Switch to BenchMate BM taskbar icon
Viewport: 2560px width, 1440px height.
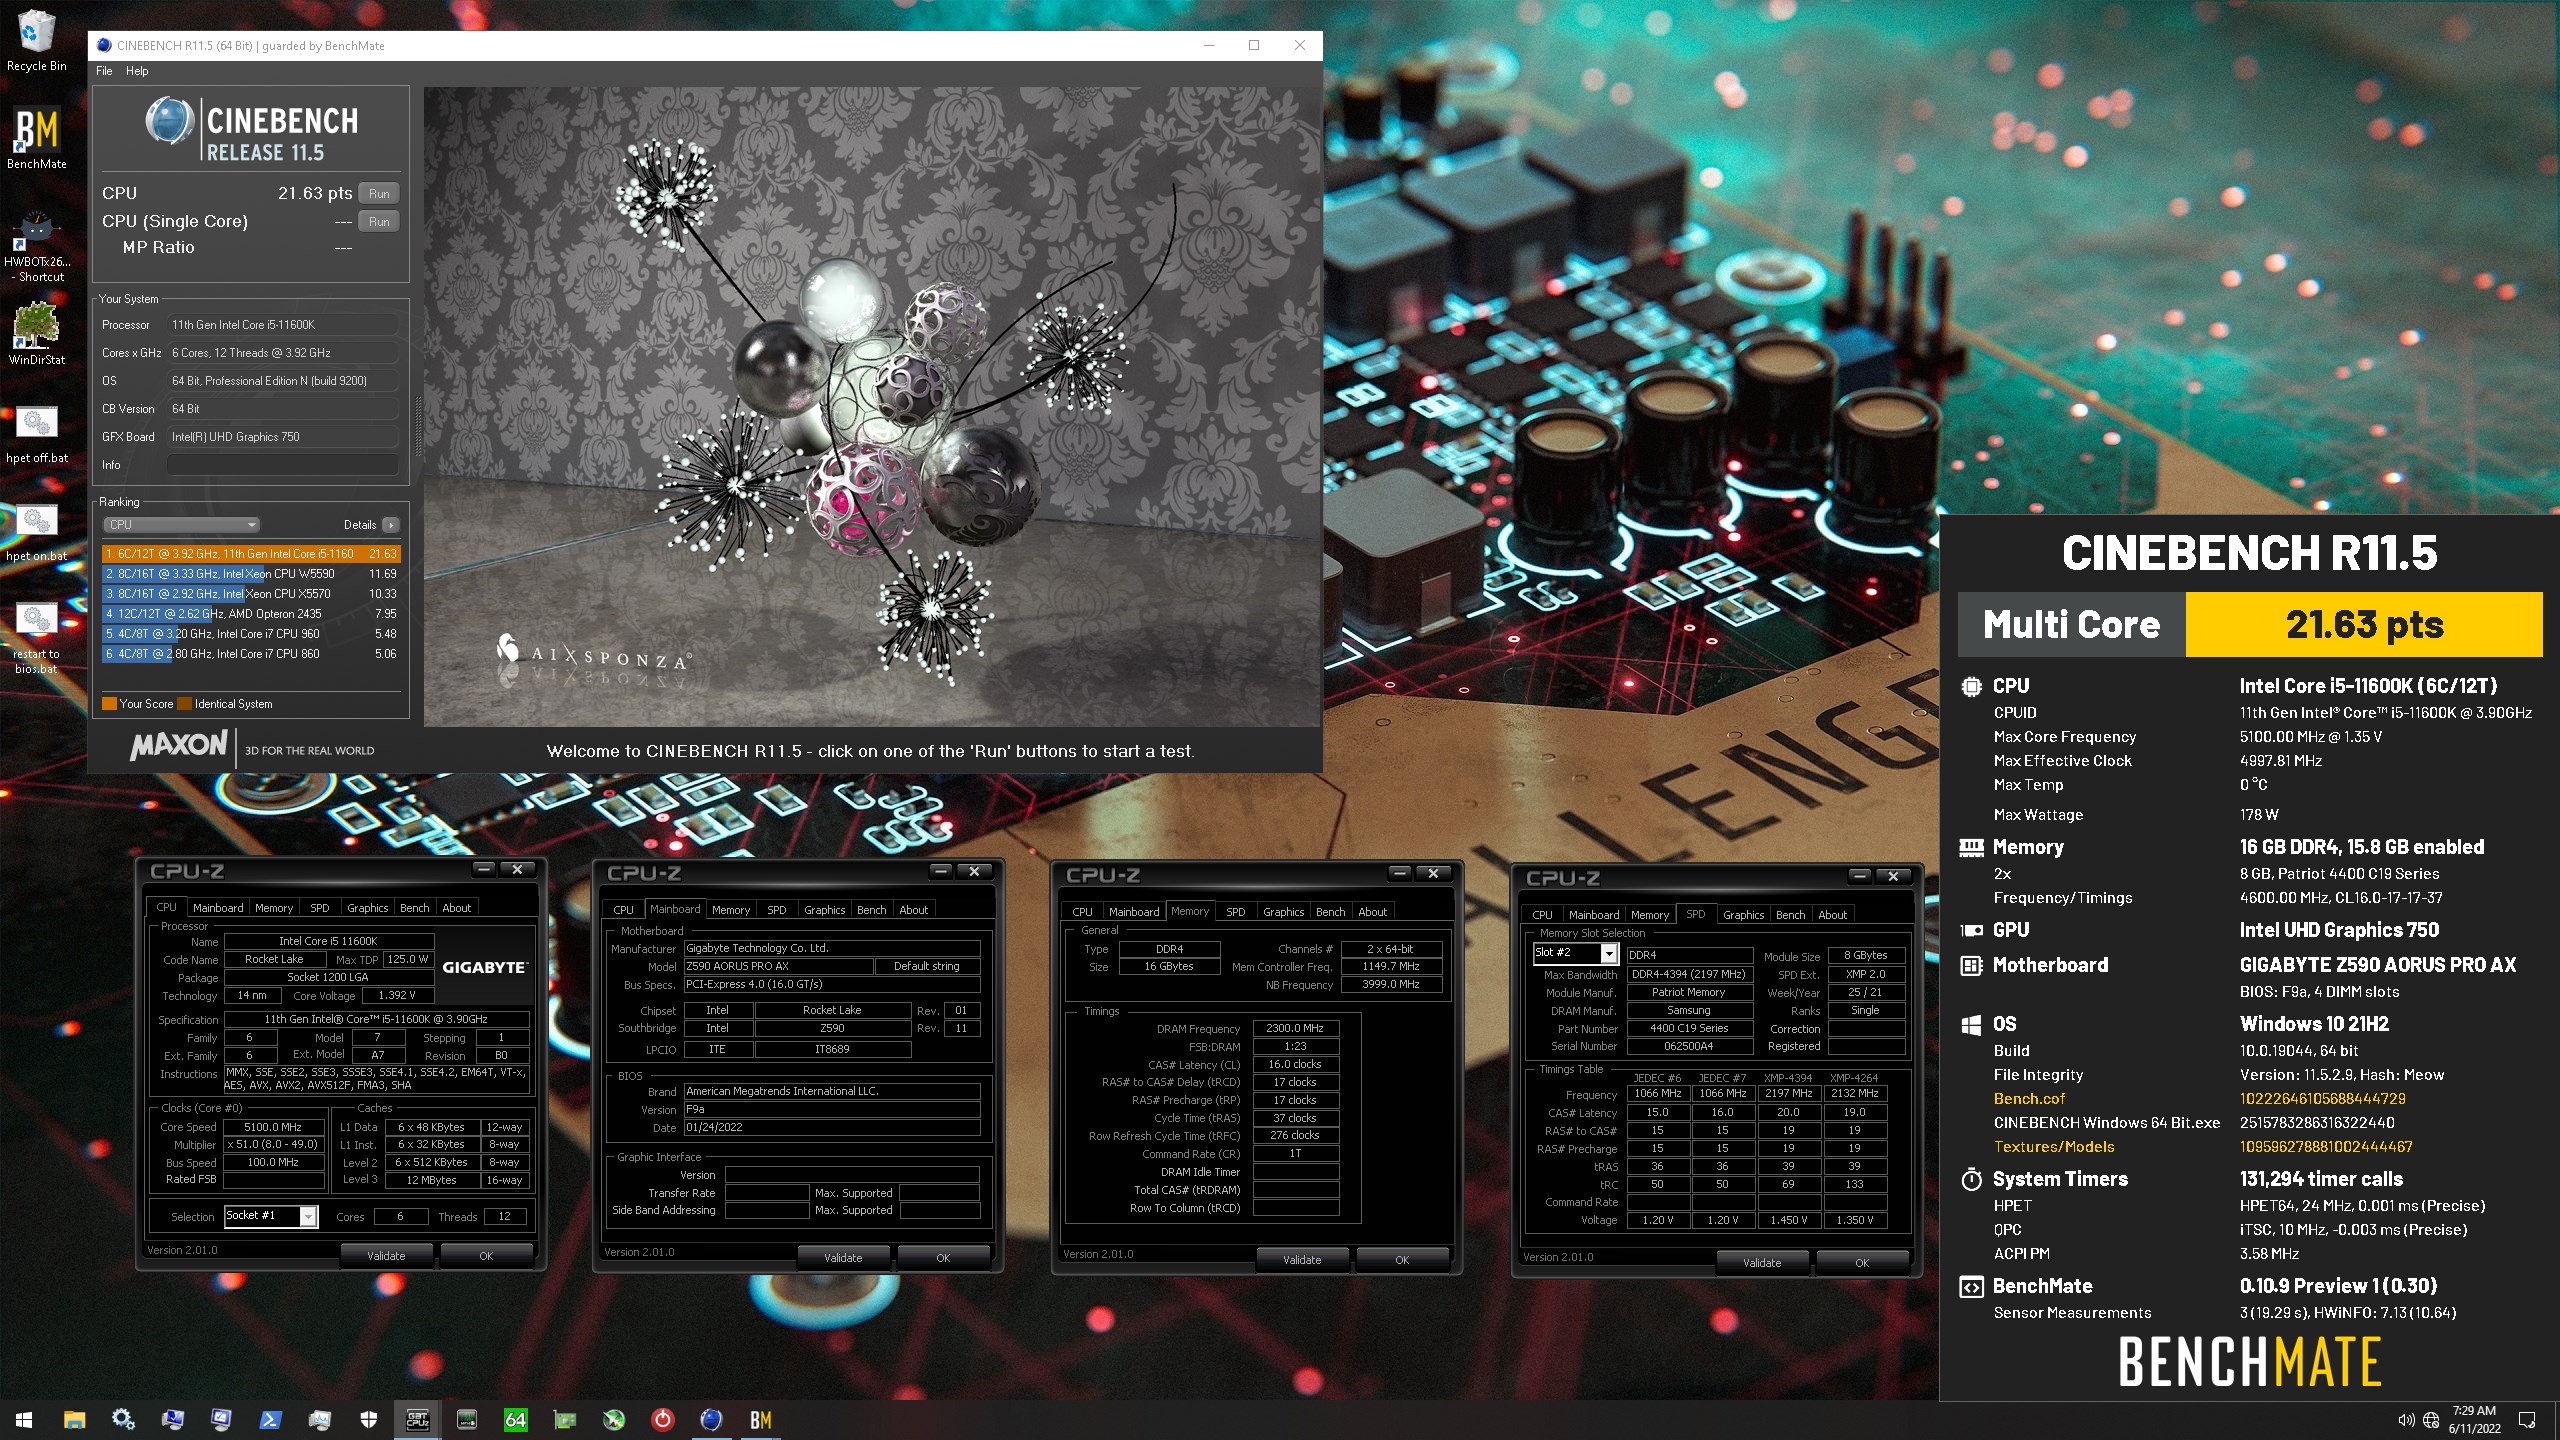(x=760, y=1419)
